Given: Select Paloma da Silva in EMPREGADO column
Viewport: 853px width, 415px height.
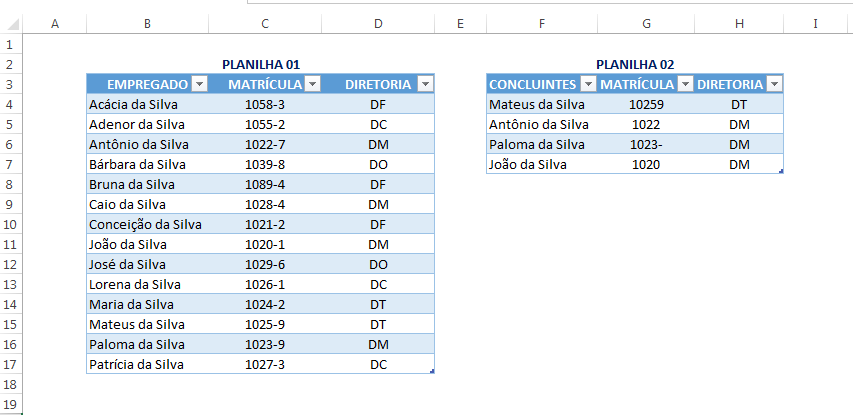Looking at the screenshot, I should tap(147, 344).
